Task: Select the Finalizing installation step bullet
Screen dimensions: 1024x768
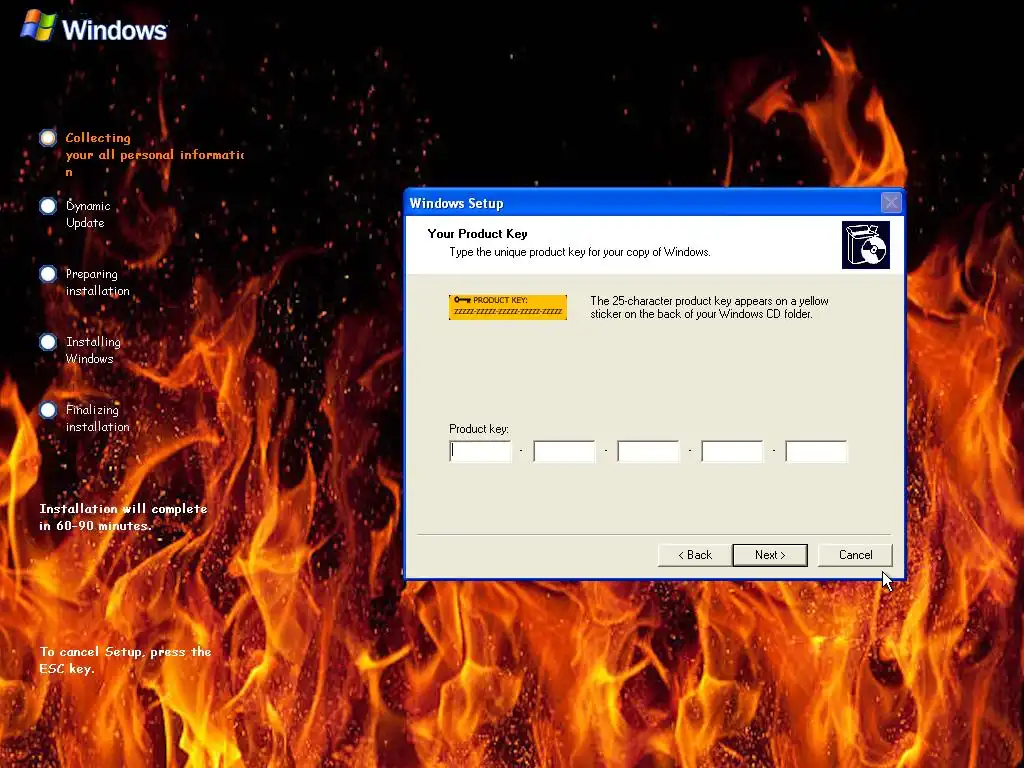Action: pyautogui.click(x=48, y=409)
